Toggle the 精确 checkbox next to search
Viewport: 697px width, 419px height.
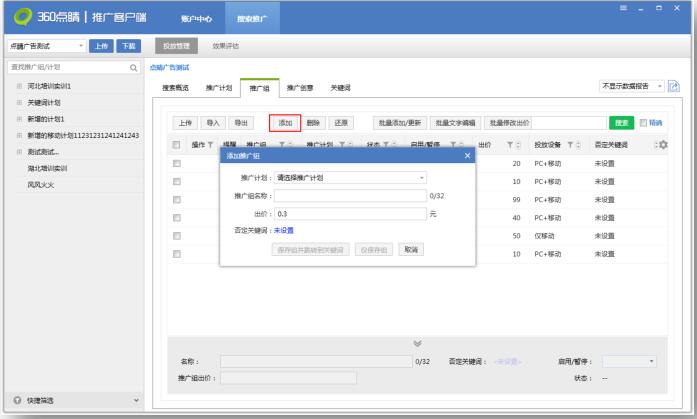point(643,123)
